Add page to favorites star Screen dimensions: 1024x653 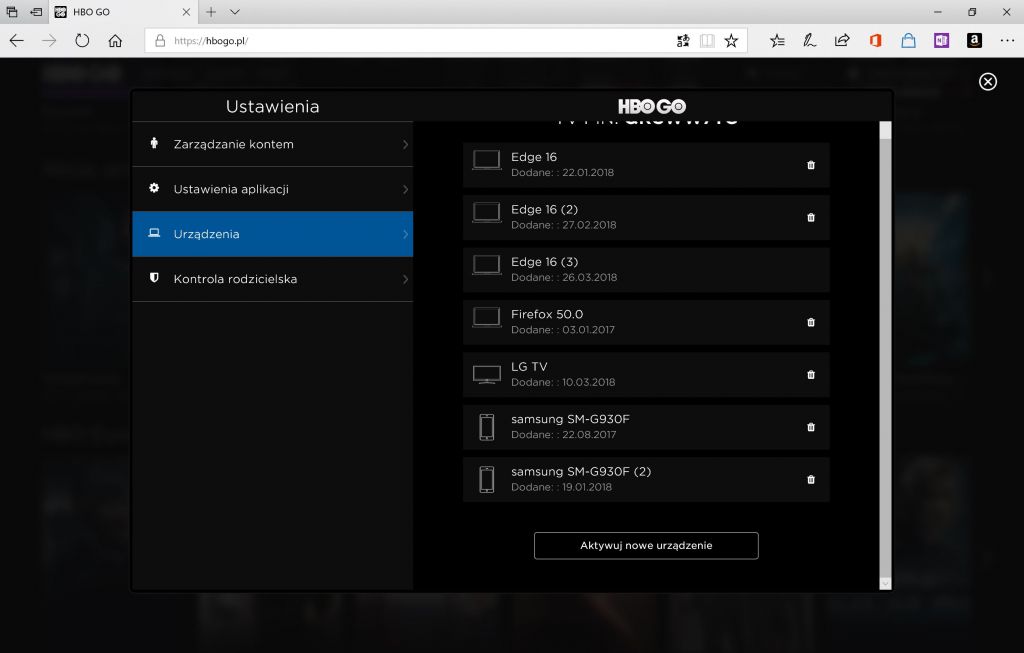pos(731,40)
